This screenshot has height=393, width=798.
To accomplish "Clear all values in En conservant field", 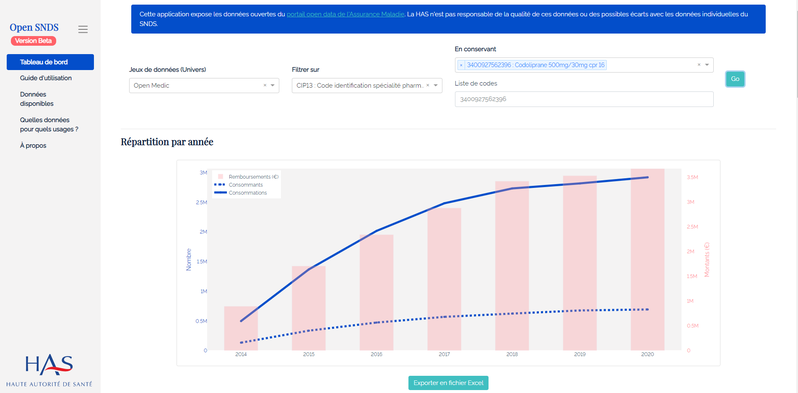I will (x=699, y=65).
